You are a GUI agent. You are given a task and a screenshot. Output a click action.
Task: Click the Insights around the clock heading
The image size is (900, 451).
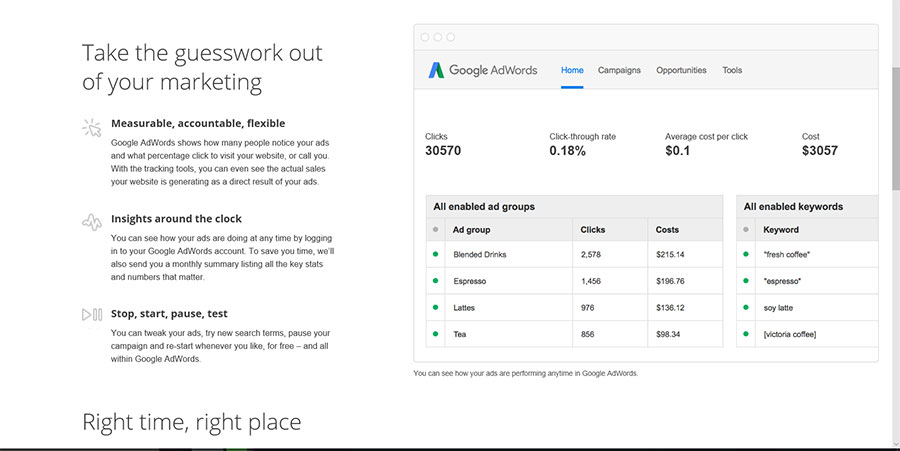pos(176,219)
